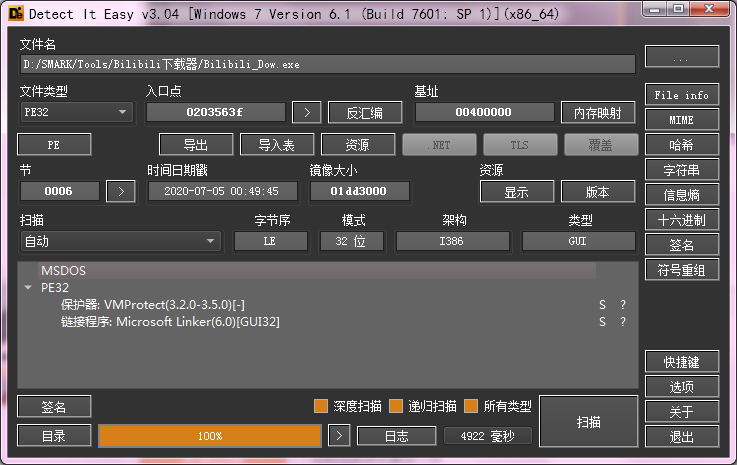737x465 pixels.
Task: Open the 日志 log
Action: click(x=396, y=436)
